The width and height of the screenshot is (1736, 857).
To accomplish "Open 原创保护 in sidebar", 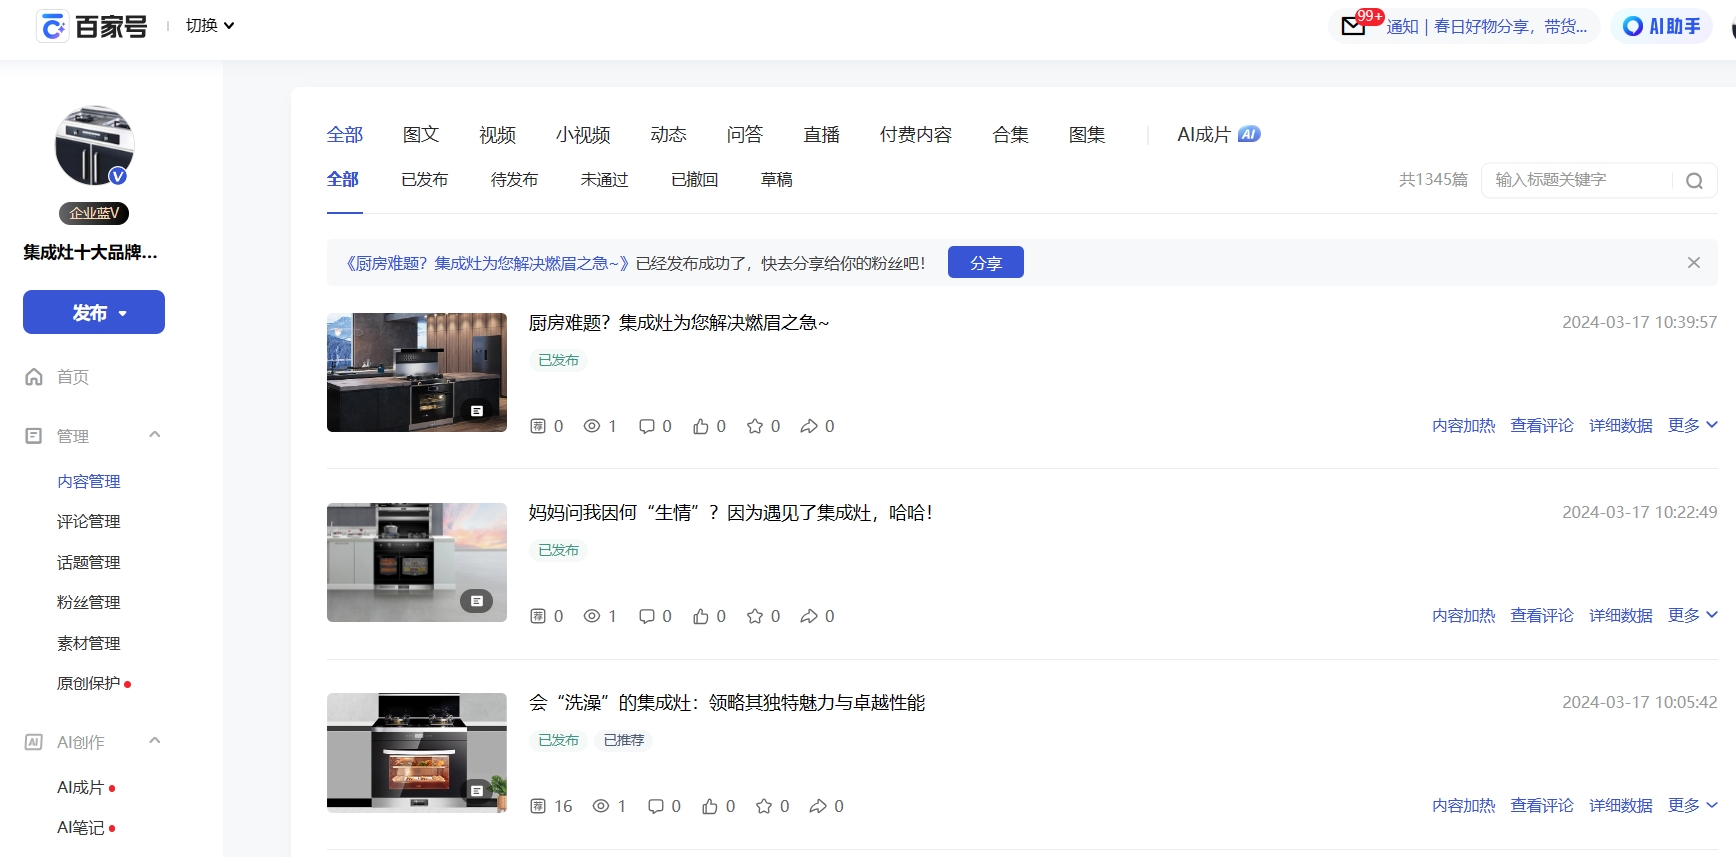I will [89, 683].
